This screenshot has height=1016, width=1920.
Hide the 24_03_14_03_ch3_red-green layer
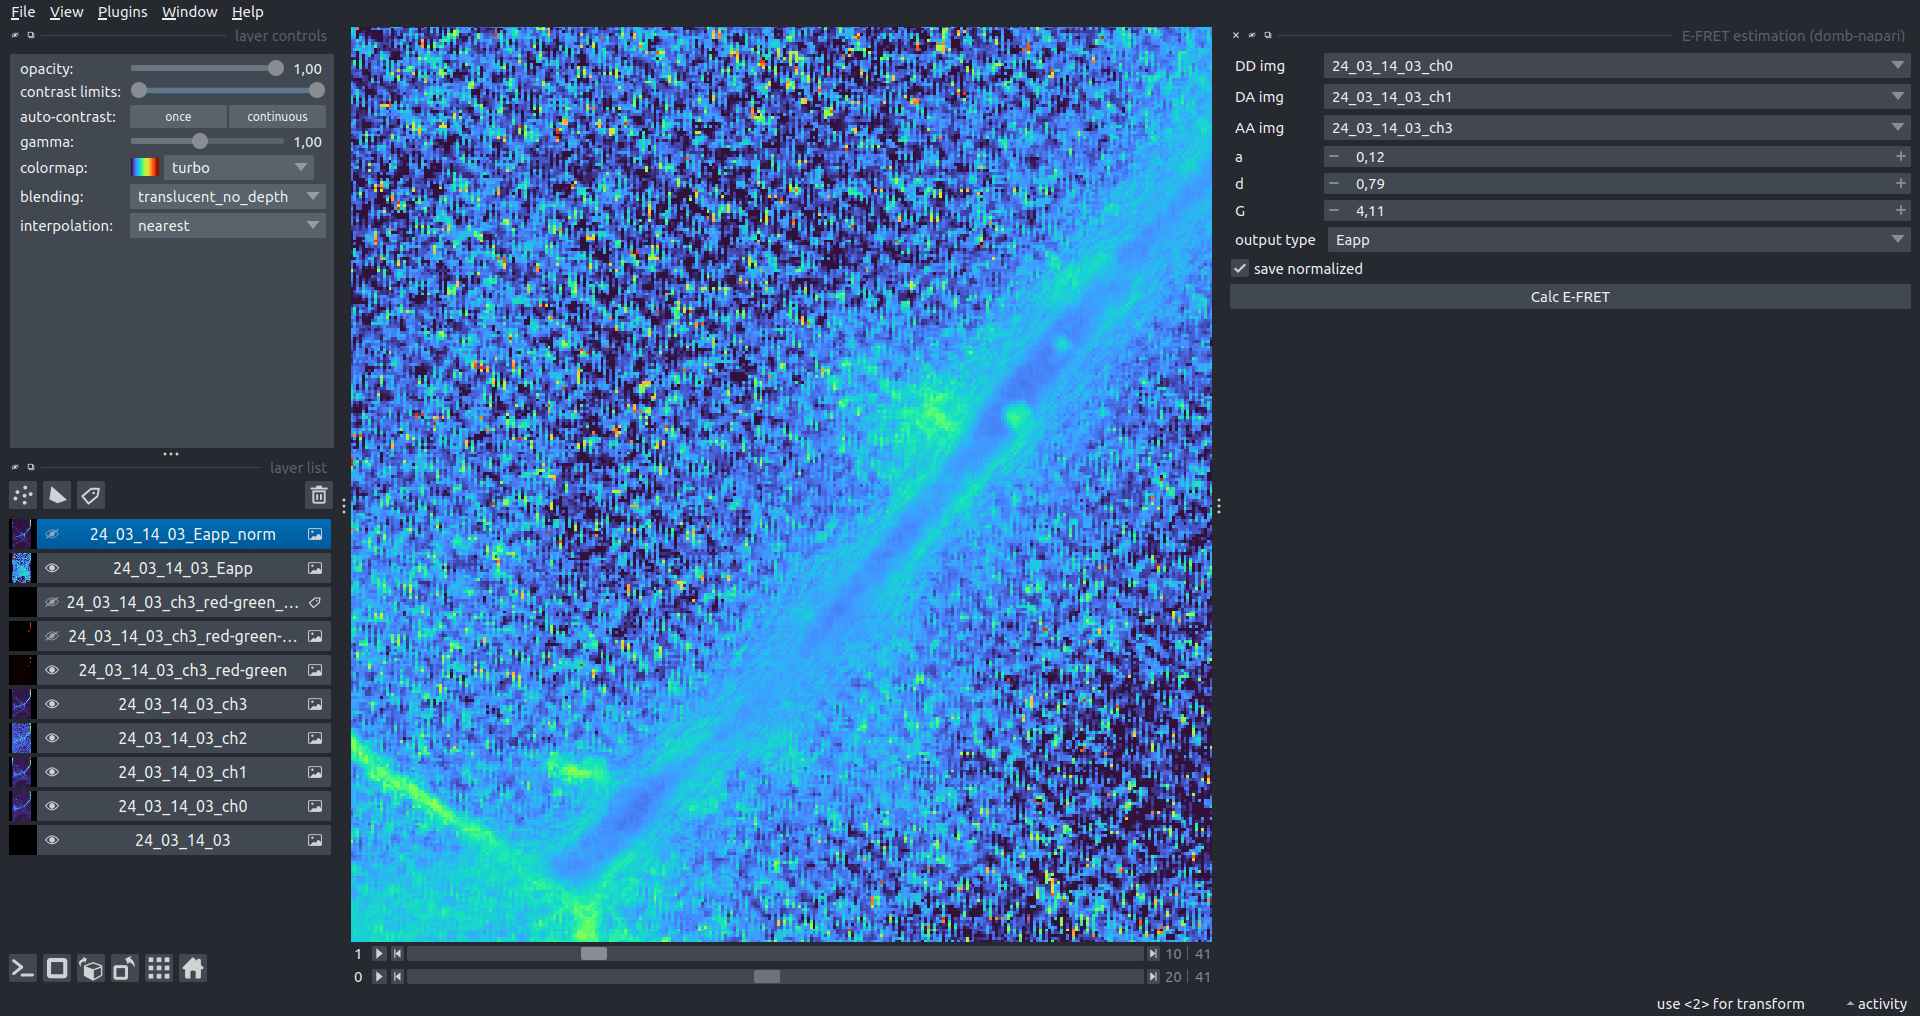52,670
